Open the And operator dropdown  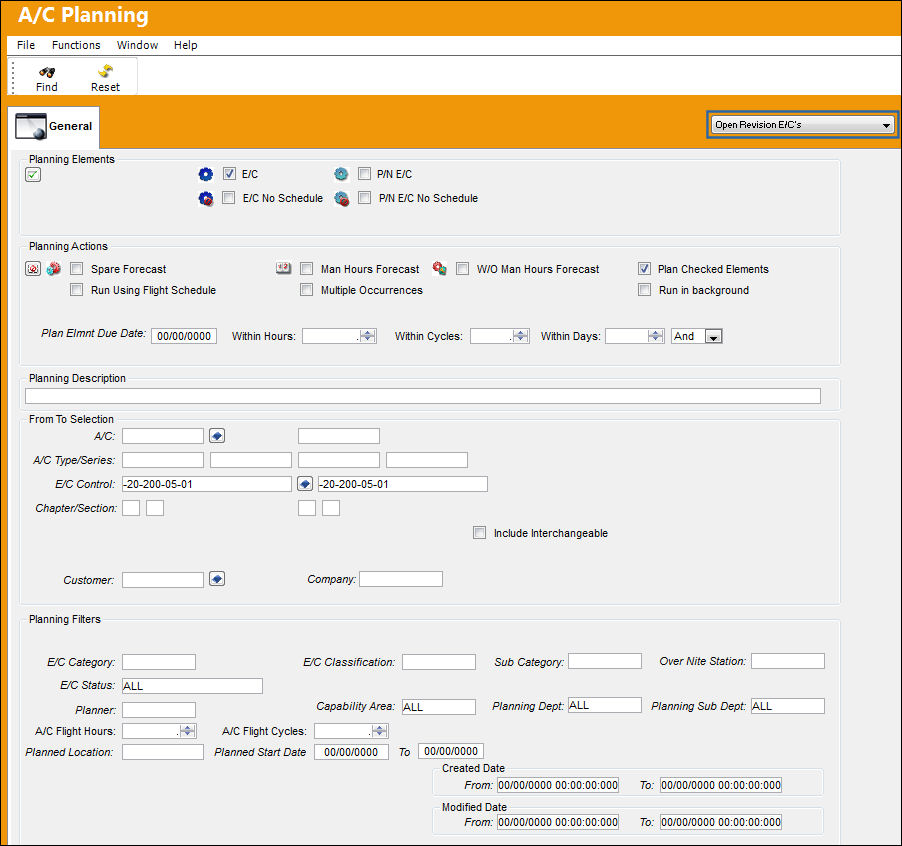713,336
